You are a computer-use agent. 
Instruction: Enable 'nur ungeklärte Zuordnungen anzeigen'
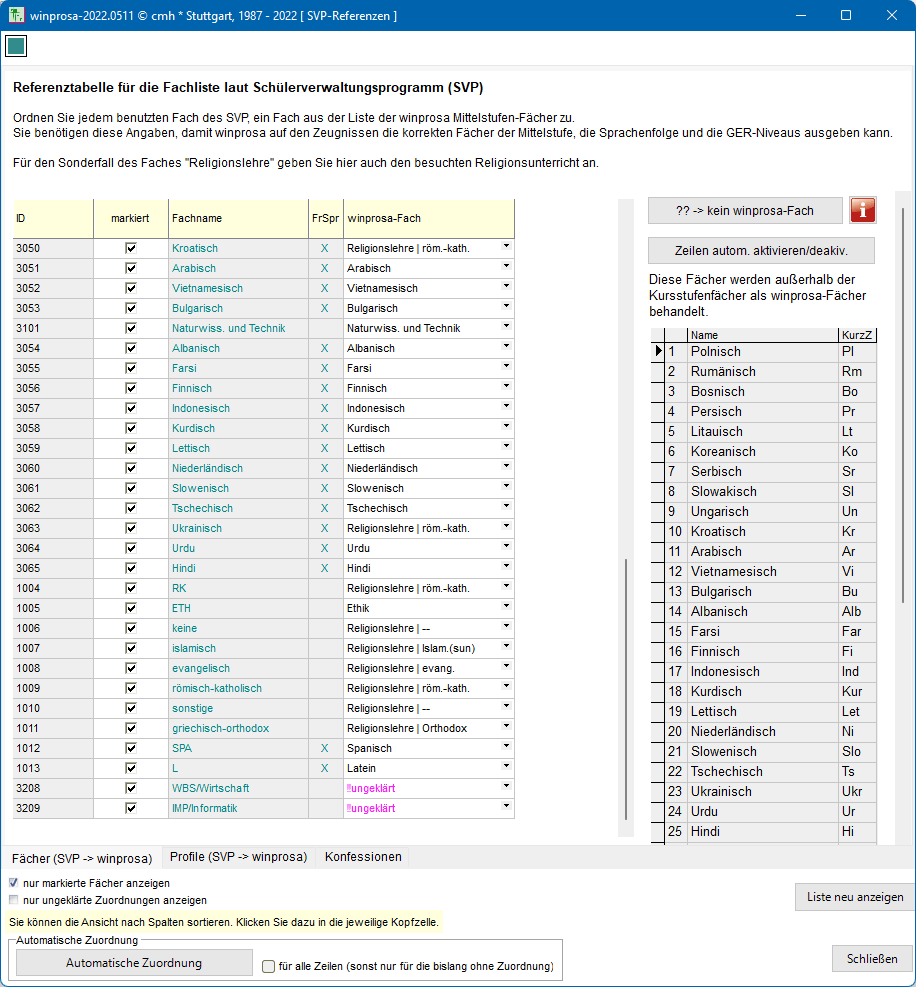(14, 899)
